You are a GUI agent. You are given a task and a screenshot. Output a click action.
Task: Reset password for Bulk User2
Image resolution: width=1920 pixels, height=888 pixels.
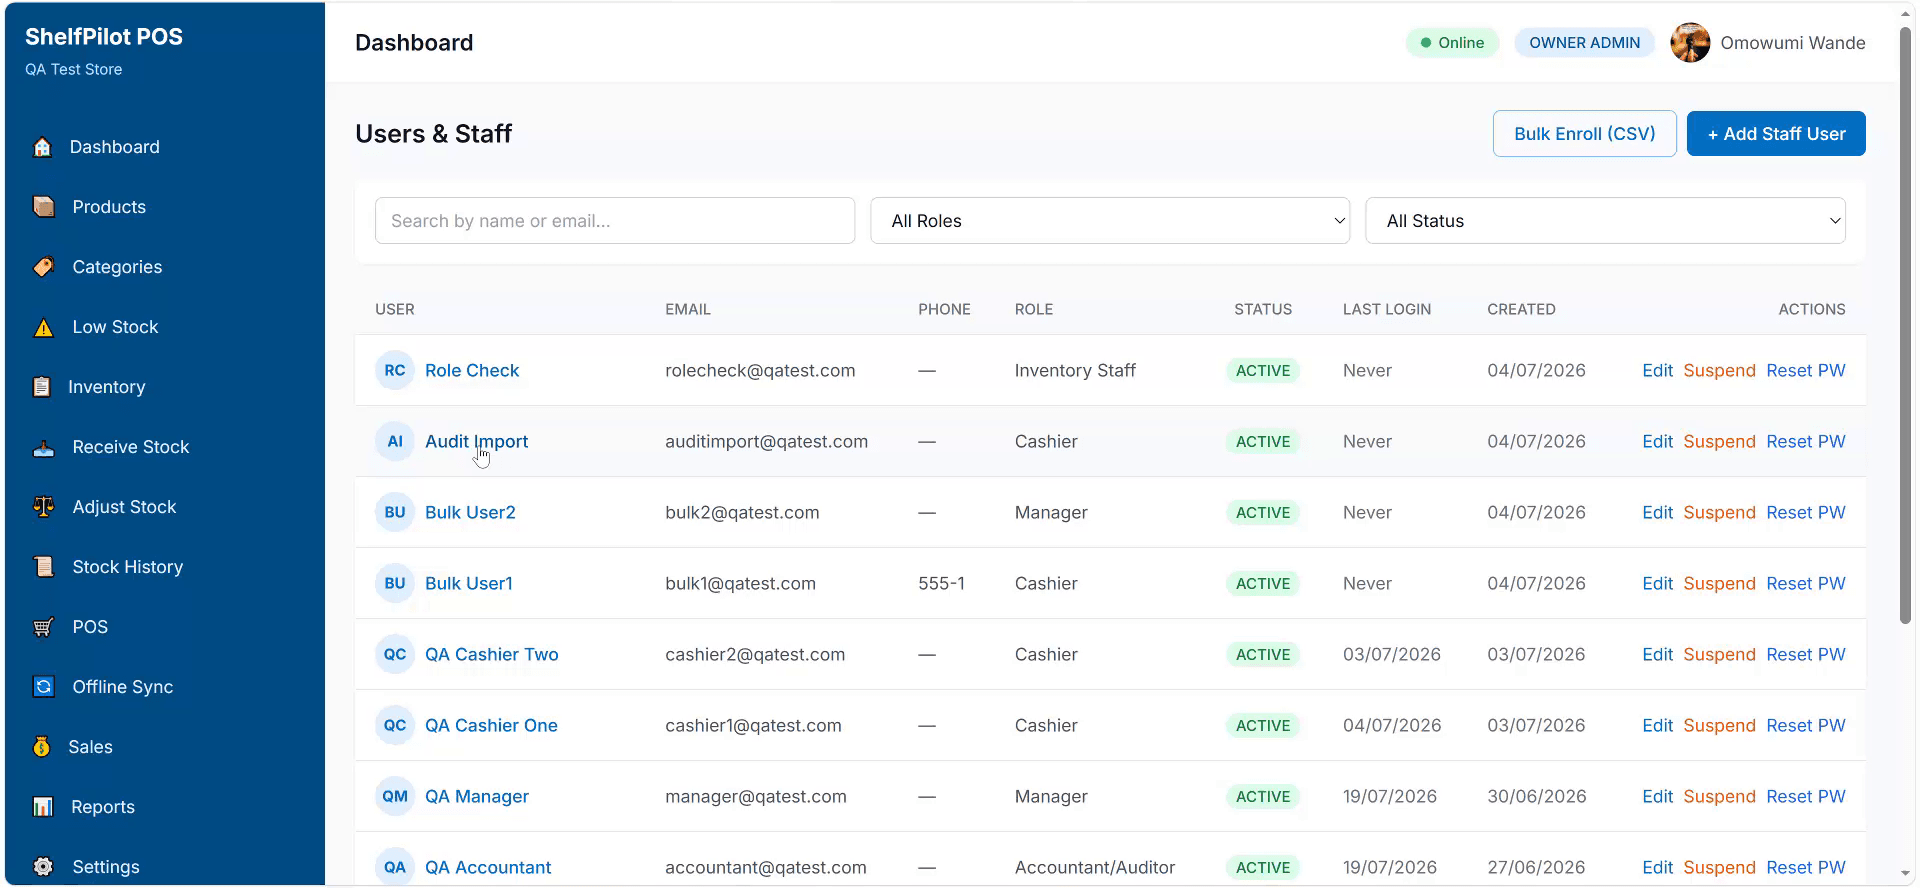1806,512
